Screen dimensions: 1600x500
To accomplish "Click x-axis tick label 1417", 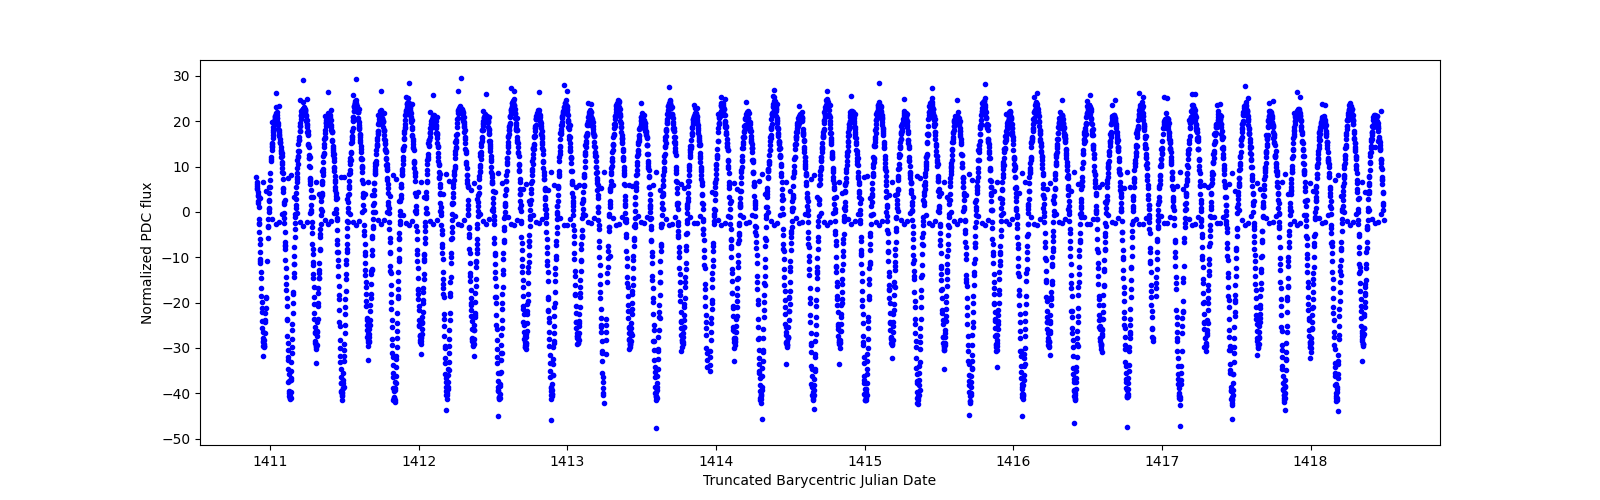I will pos(1162,462).
